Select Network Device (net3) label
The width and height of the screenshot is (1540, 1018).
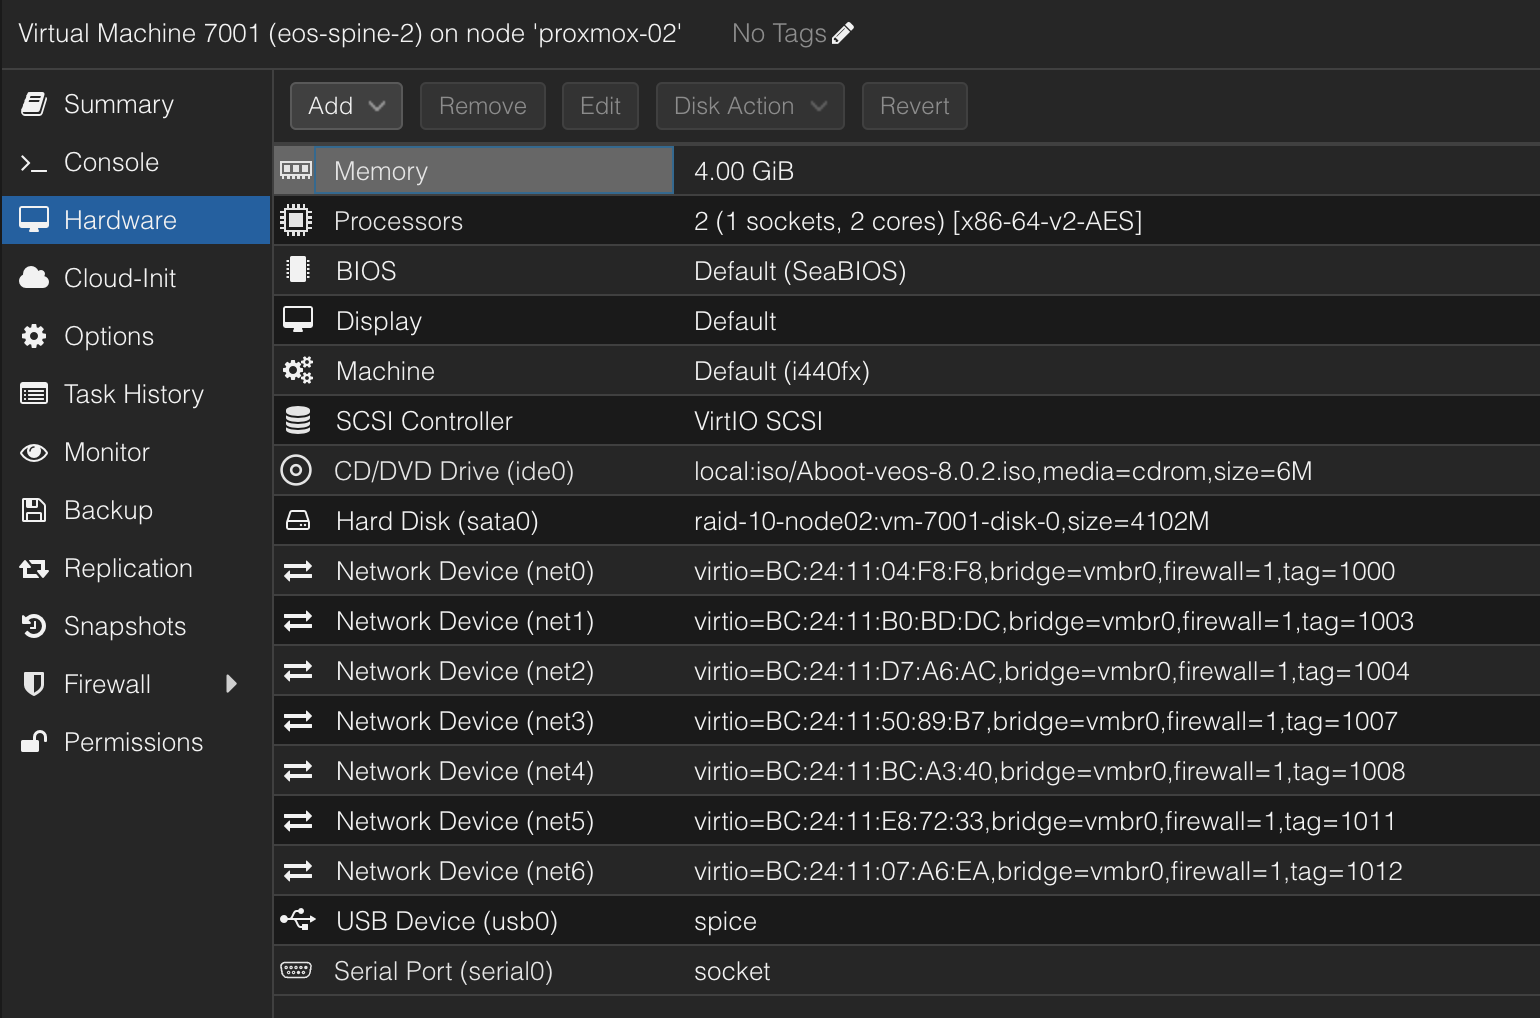(465, 721)
